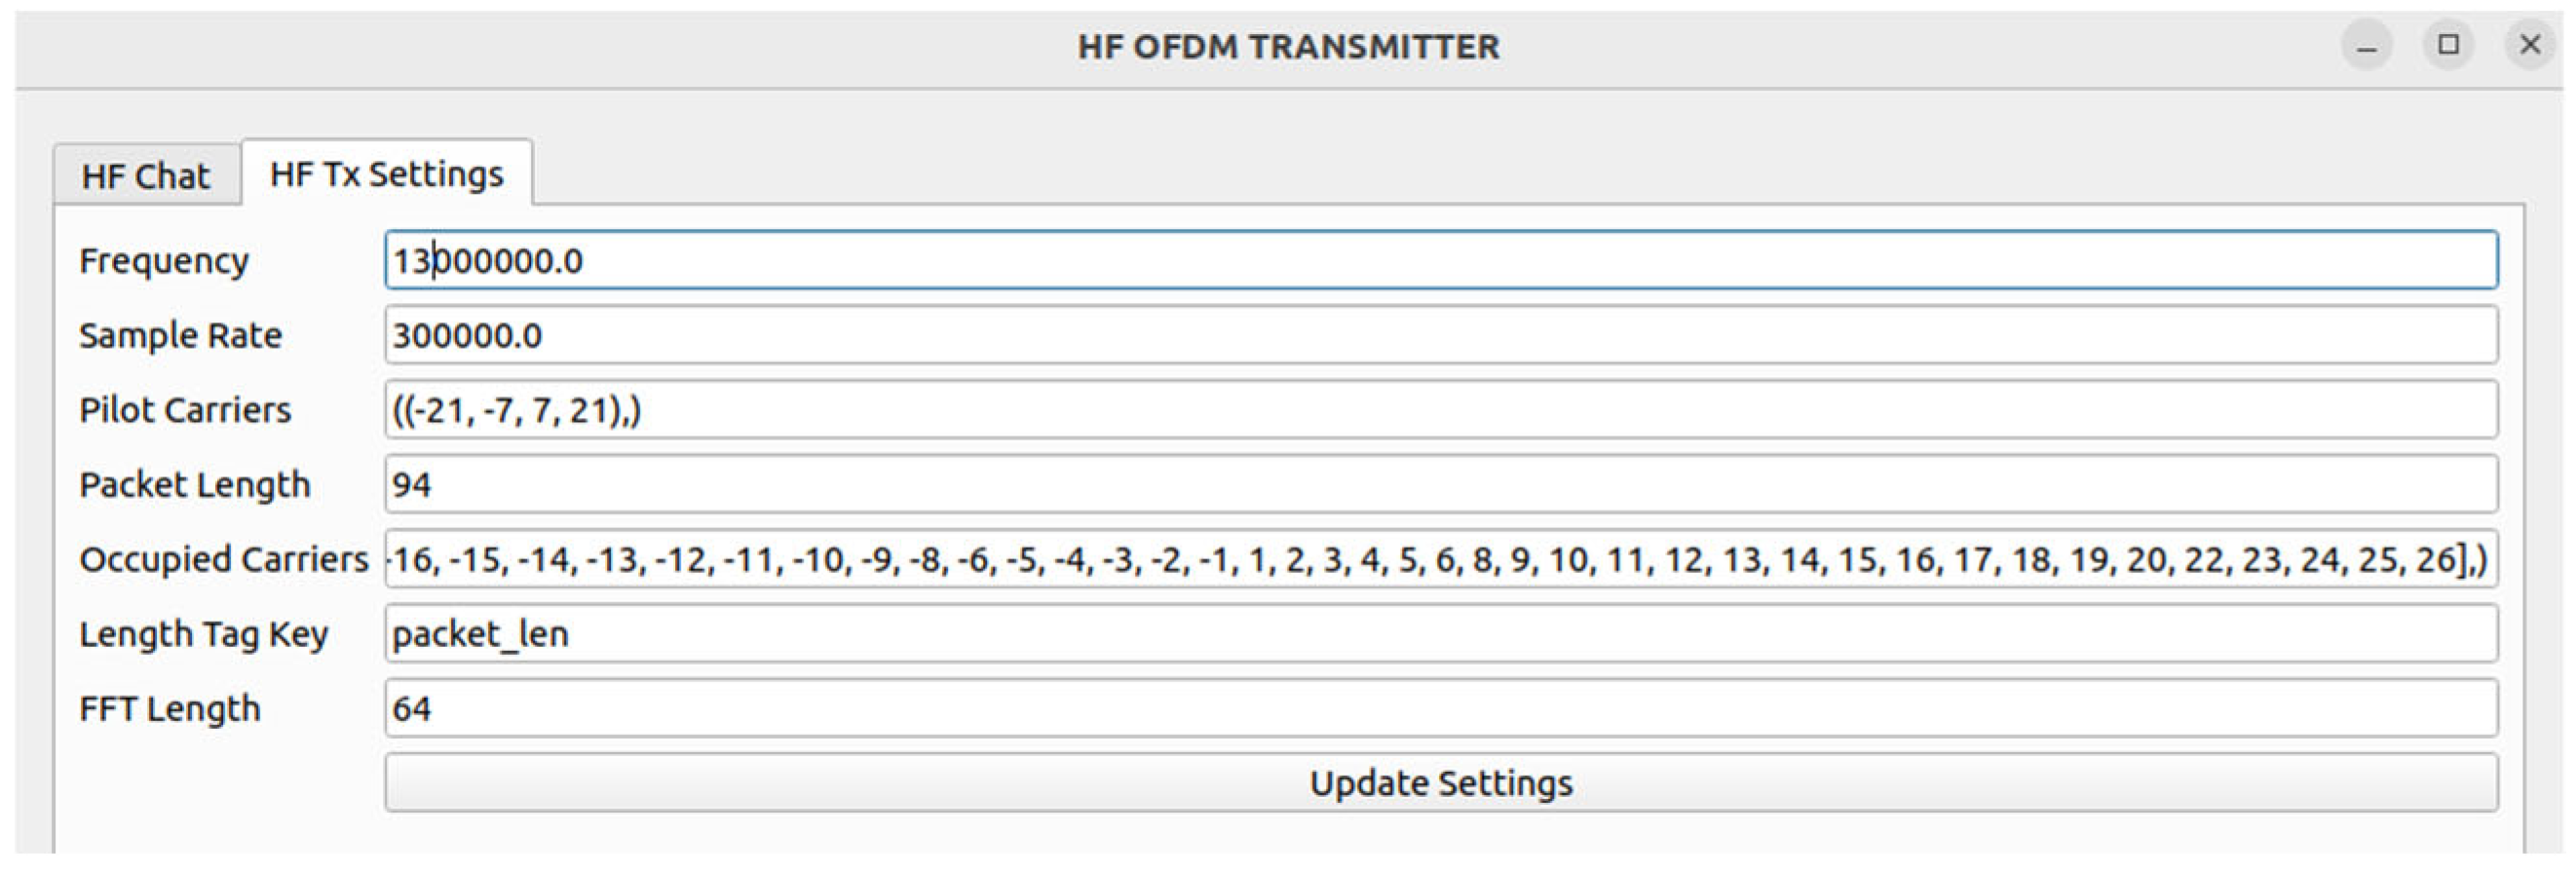
Task: Place cursor in Packet Length field
Action: tap(1440, 485)
